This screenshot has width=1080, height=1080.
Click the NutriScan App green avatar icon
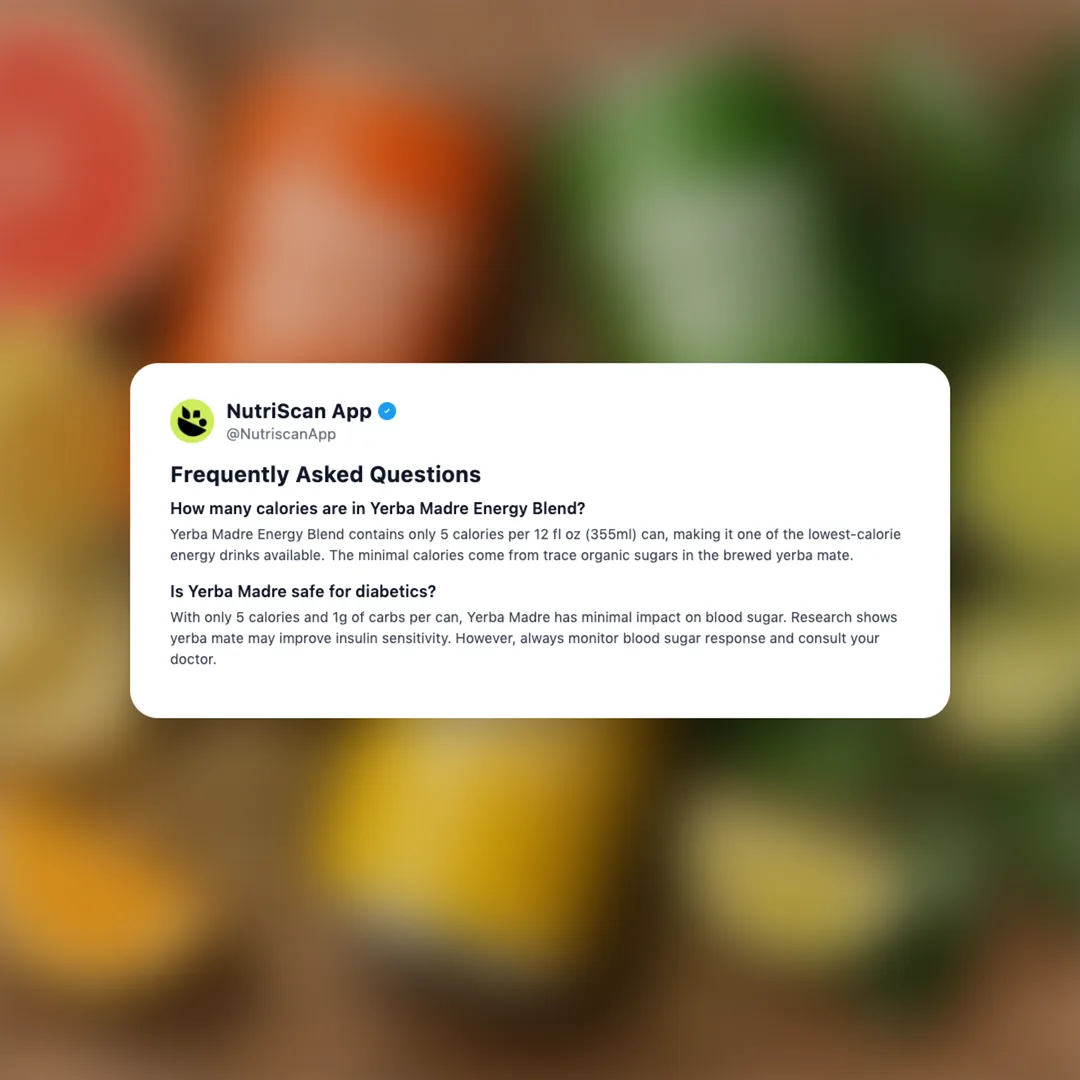192,421
